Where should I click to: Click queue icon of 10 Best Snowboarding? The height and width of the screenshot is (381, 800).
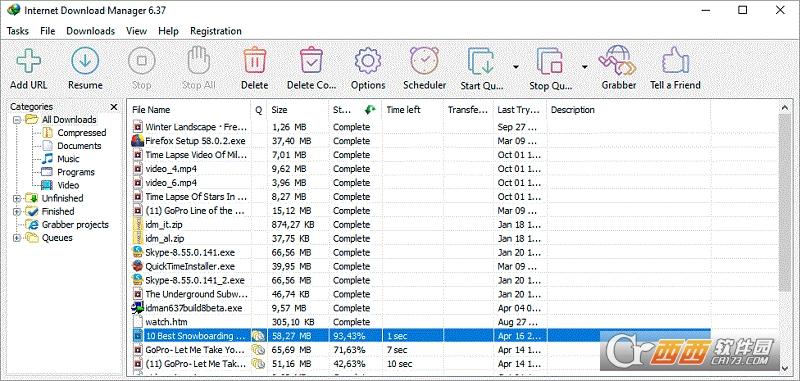258,336
